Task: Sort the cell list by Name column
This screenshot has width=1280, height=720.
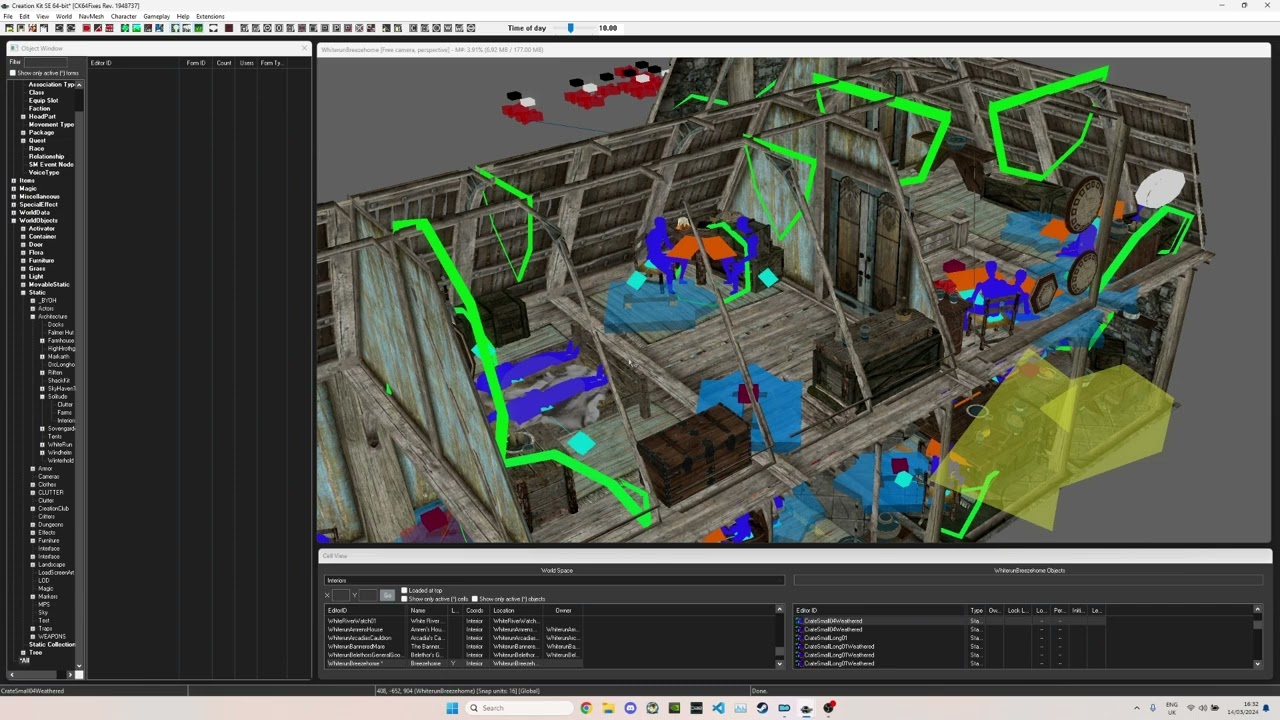Action: tap(428, 610)
